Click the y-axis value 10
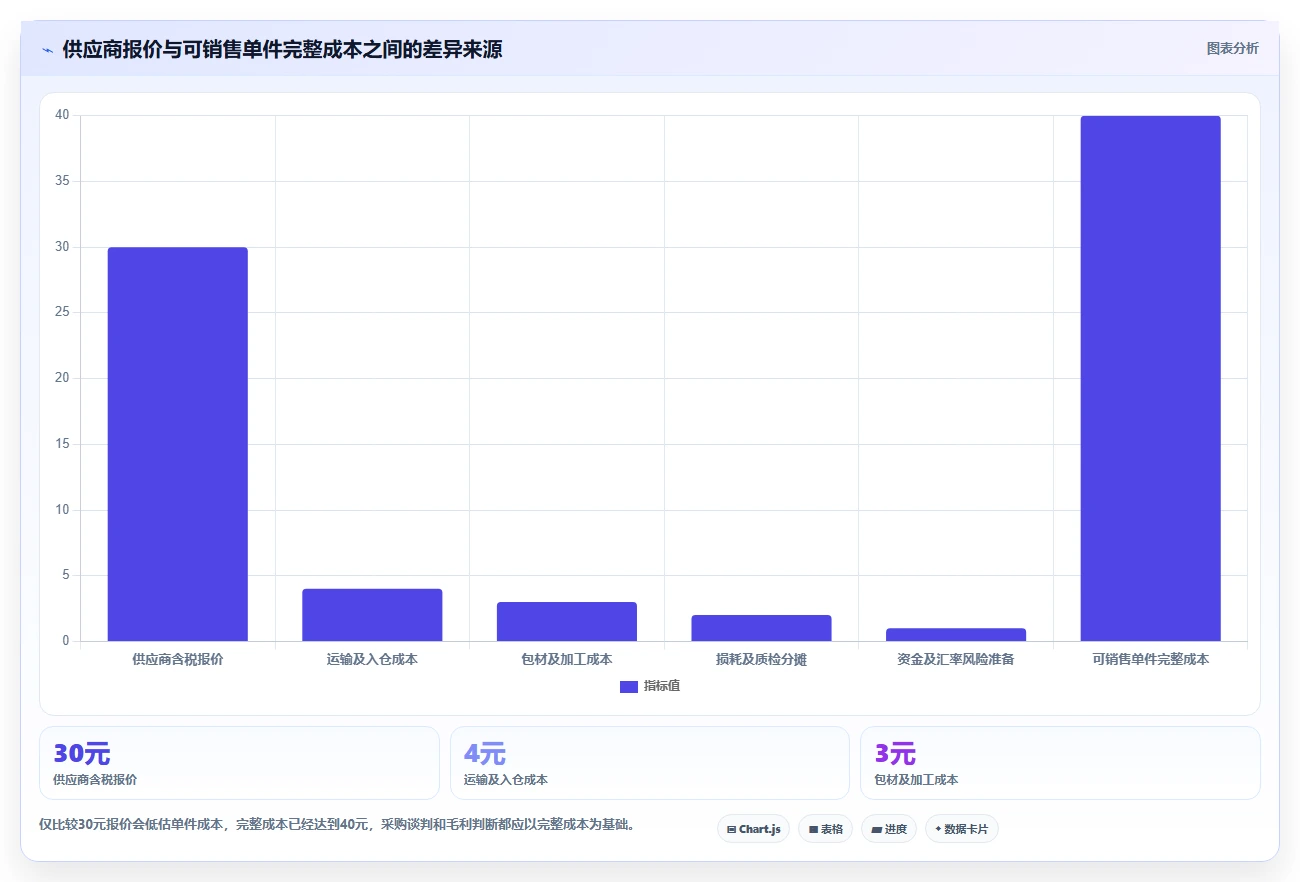 (62, 510)
